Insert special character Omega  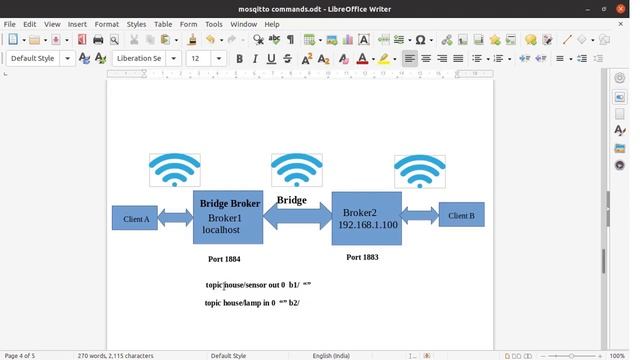[x=420, y=40]
